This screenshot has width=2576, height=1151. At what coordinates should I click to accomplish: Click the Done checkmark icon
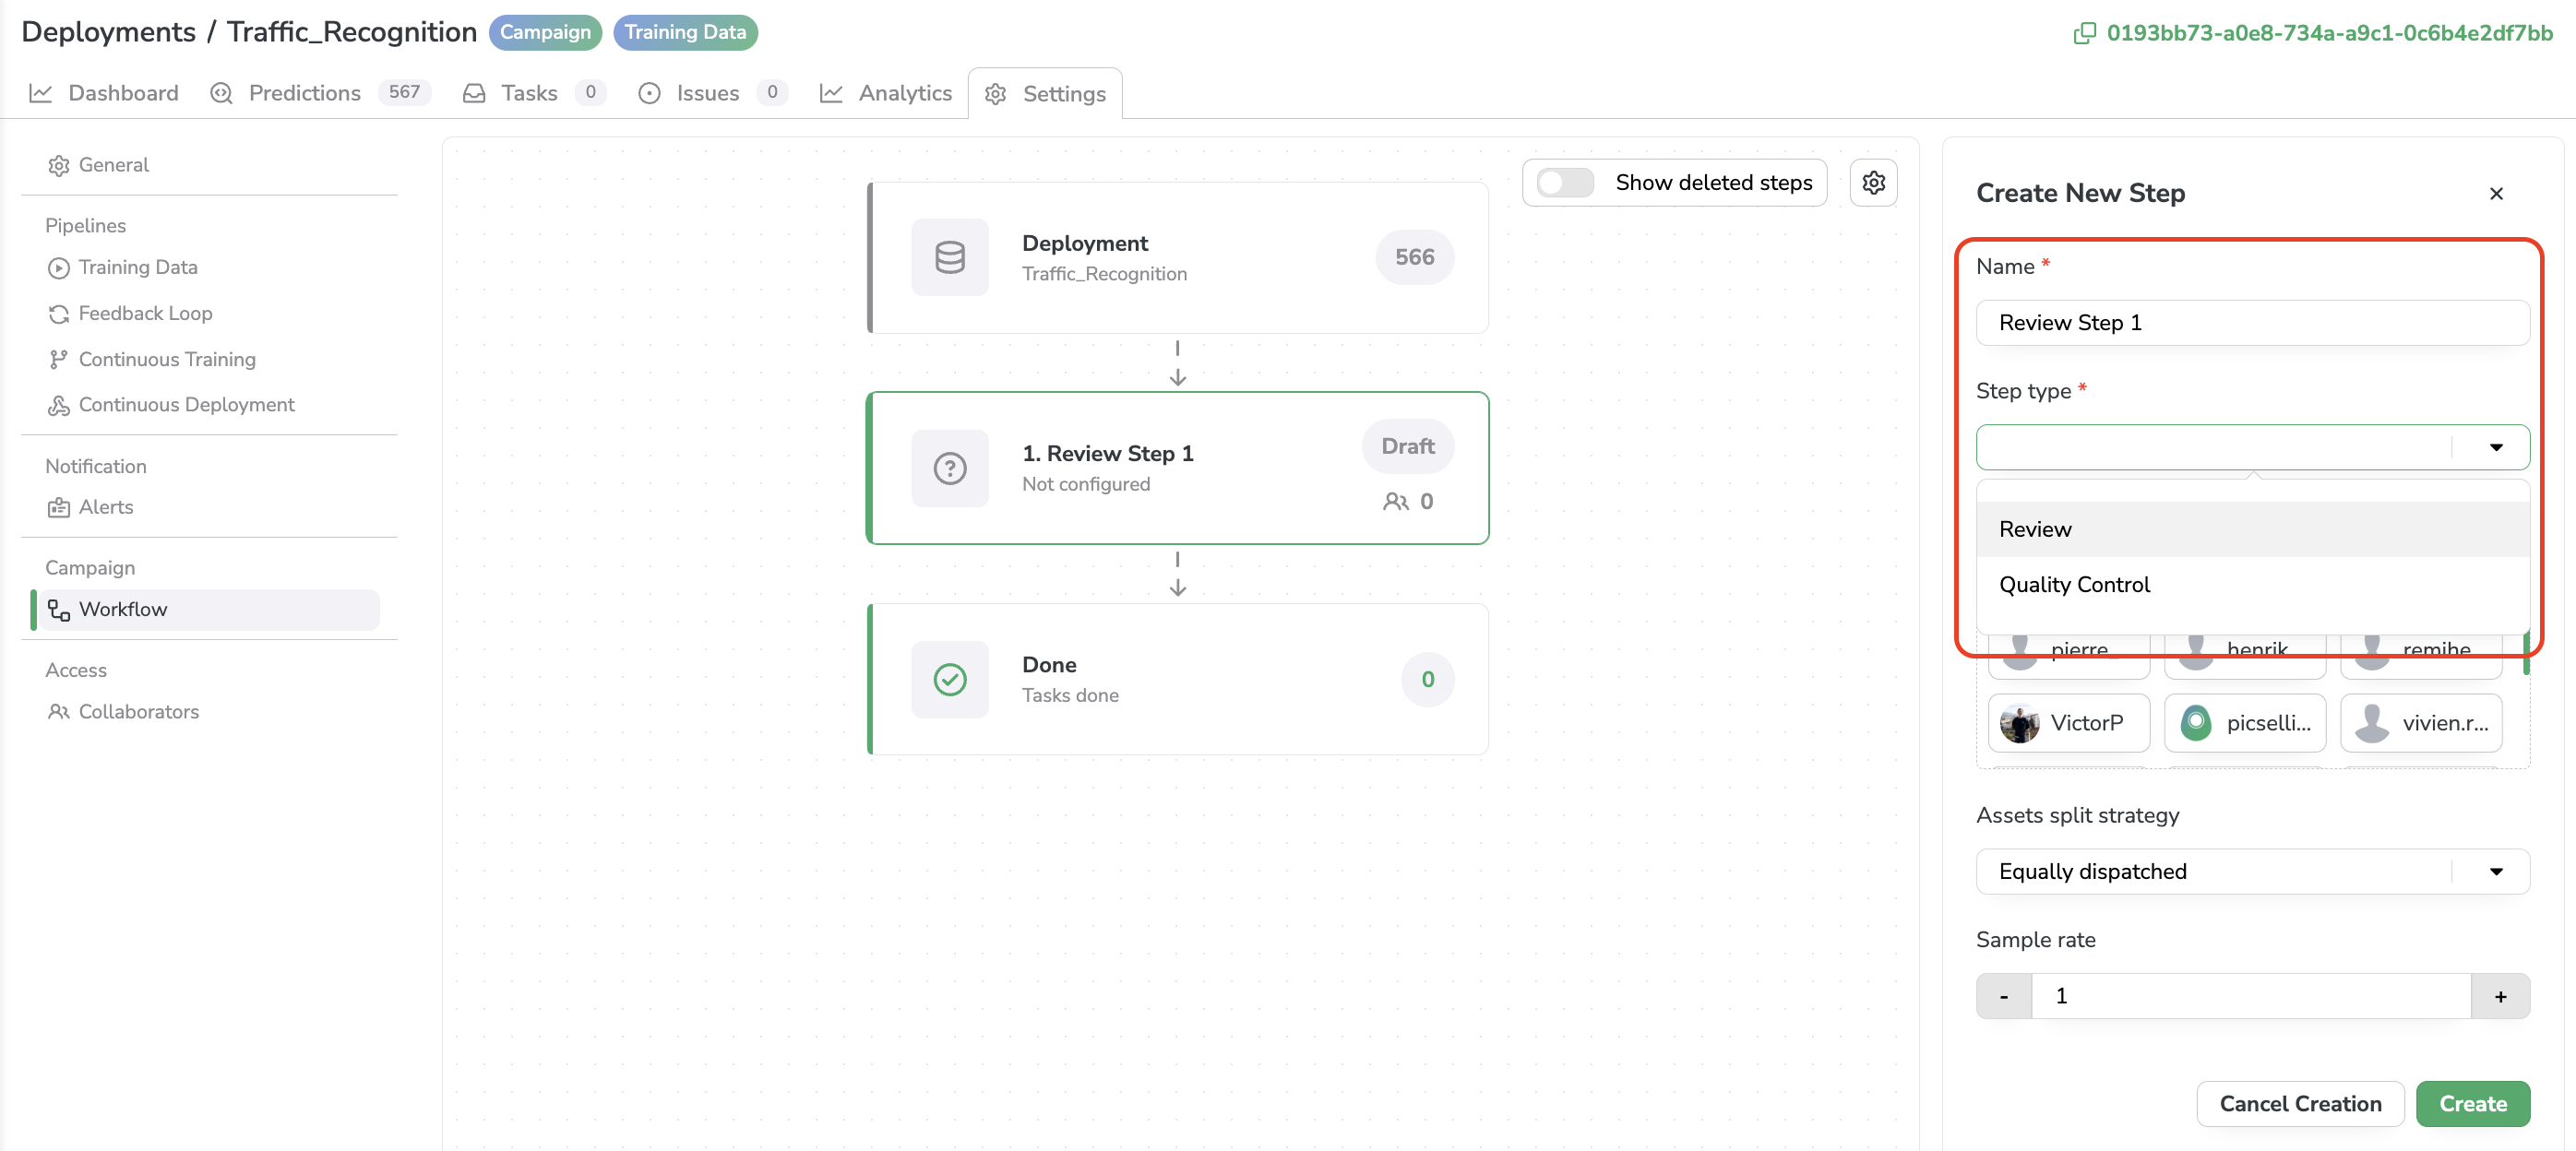point(951,675)
